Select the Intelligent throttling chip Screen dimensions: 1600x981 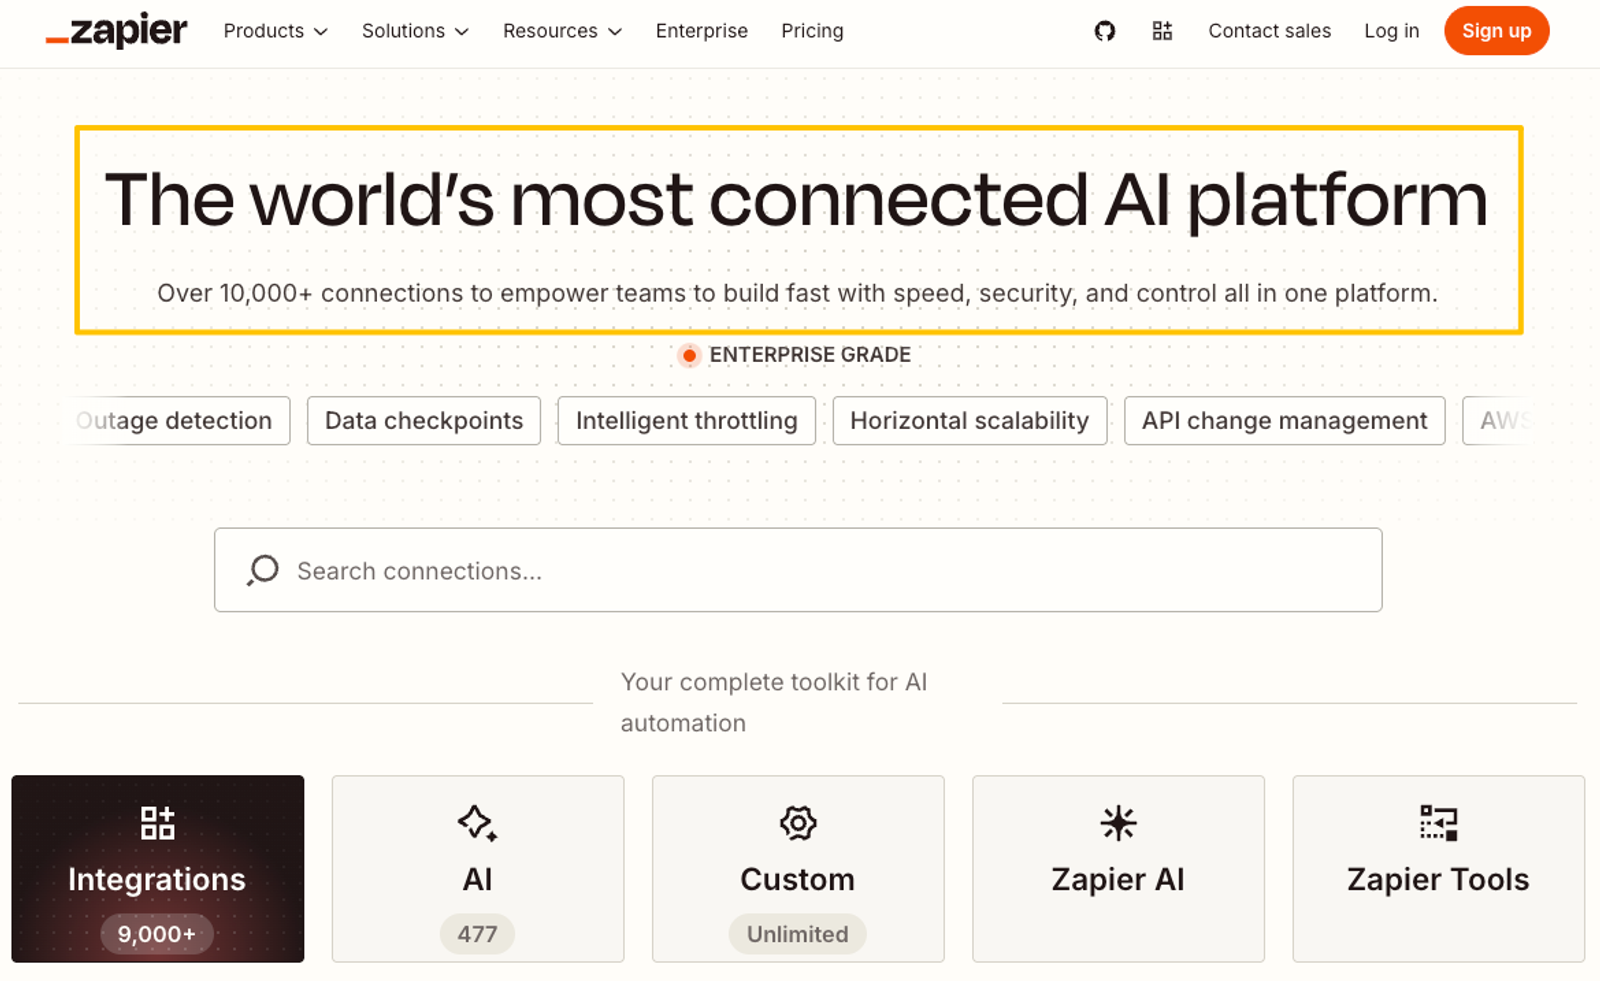(x=686, y=421)
